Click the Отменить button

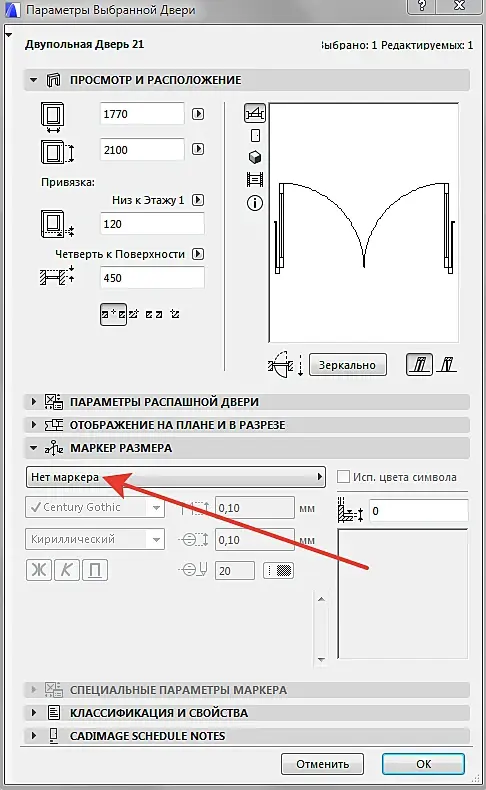(322, 764)
